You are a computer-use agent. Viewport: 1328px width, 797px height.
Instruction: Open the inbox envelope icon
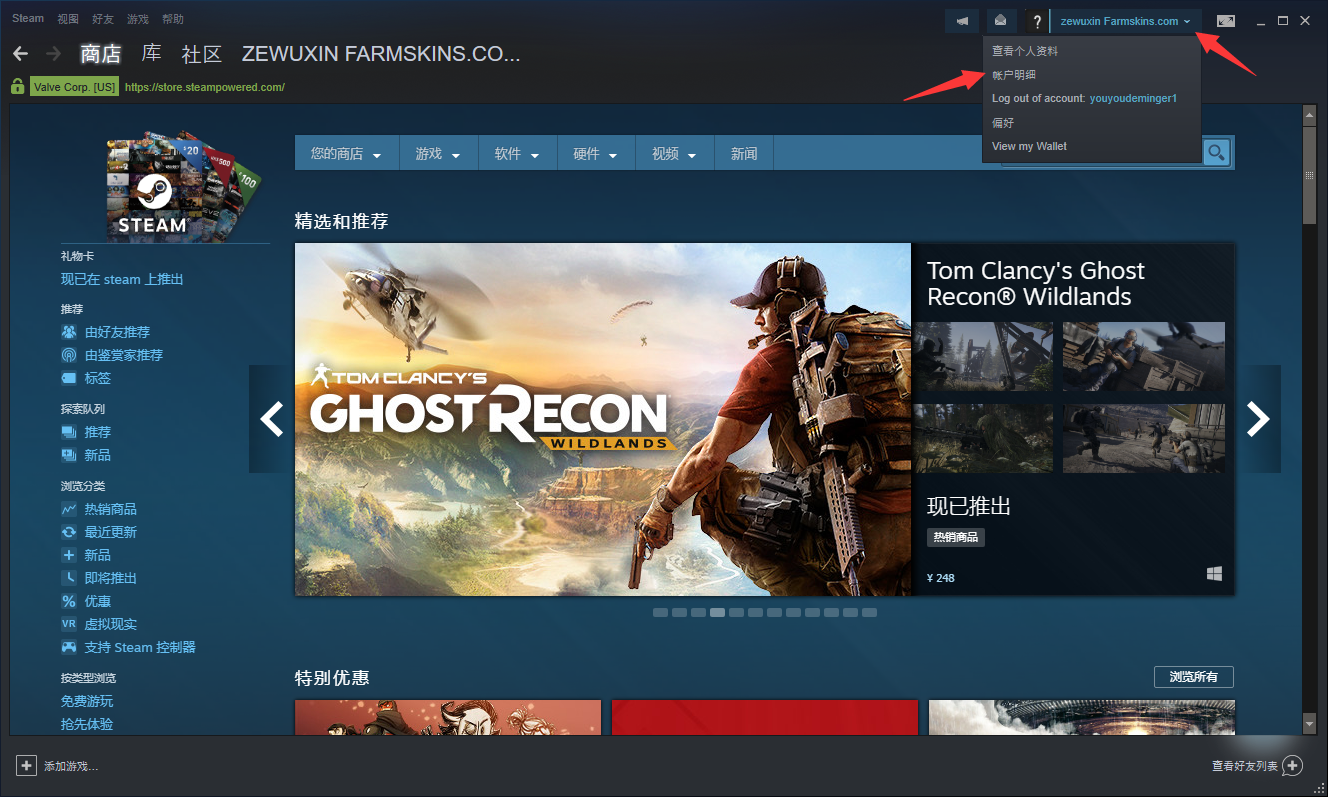coord(1000,21)
